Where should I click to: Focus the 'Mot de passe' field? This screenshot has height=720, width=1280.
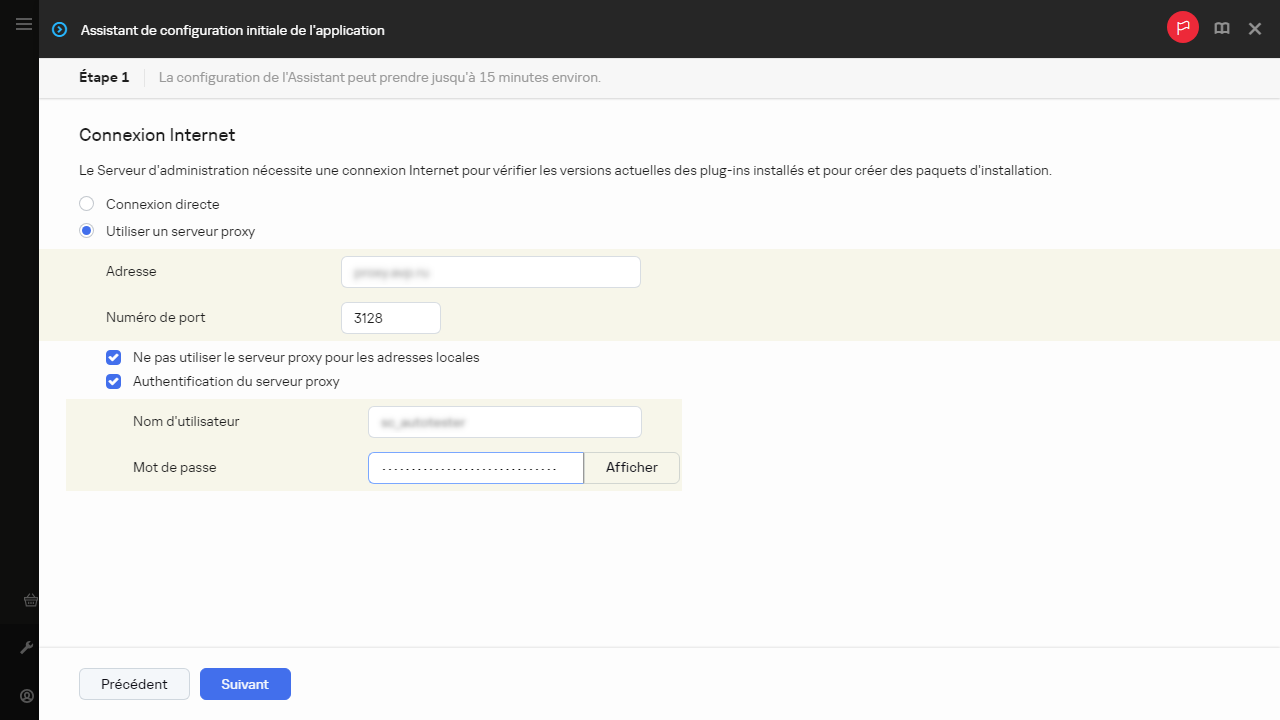pos(475,468)
